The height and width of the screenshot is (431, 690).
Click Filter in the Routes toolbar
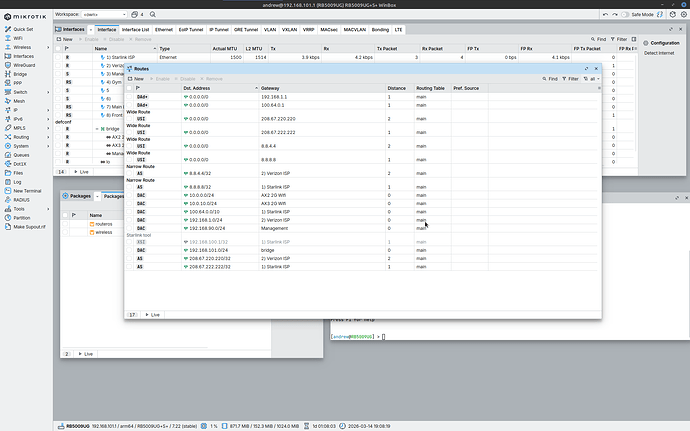point(570,79)
